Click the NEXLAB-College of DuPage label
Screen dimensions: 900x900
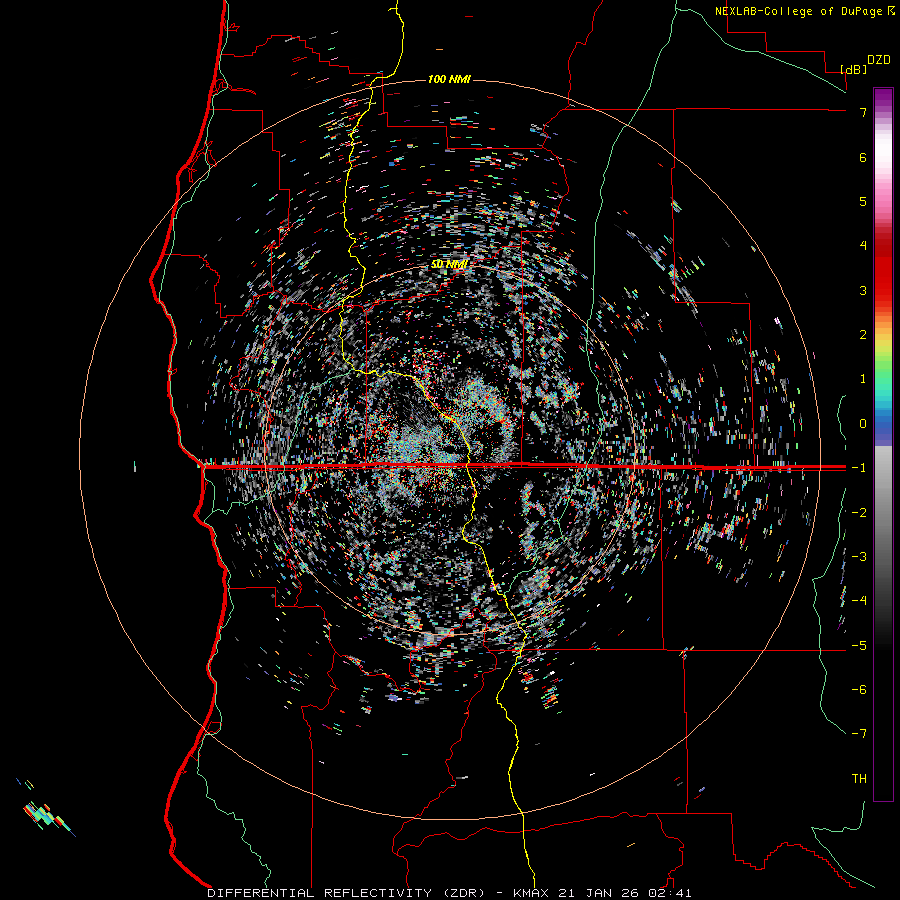point(798,11)
